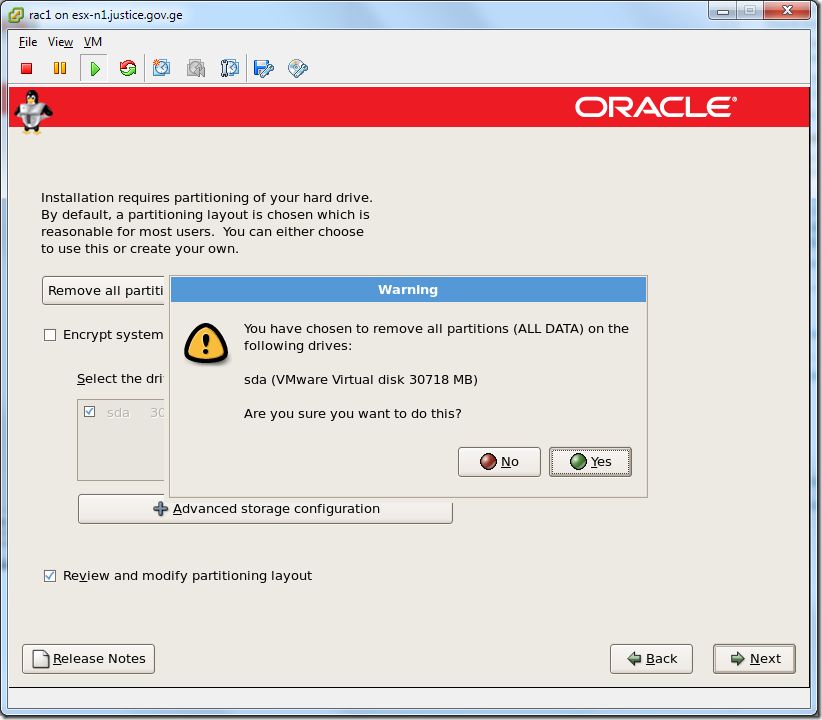
Task: Take a snapshot of the VM
Action: tap(161, 68)
